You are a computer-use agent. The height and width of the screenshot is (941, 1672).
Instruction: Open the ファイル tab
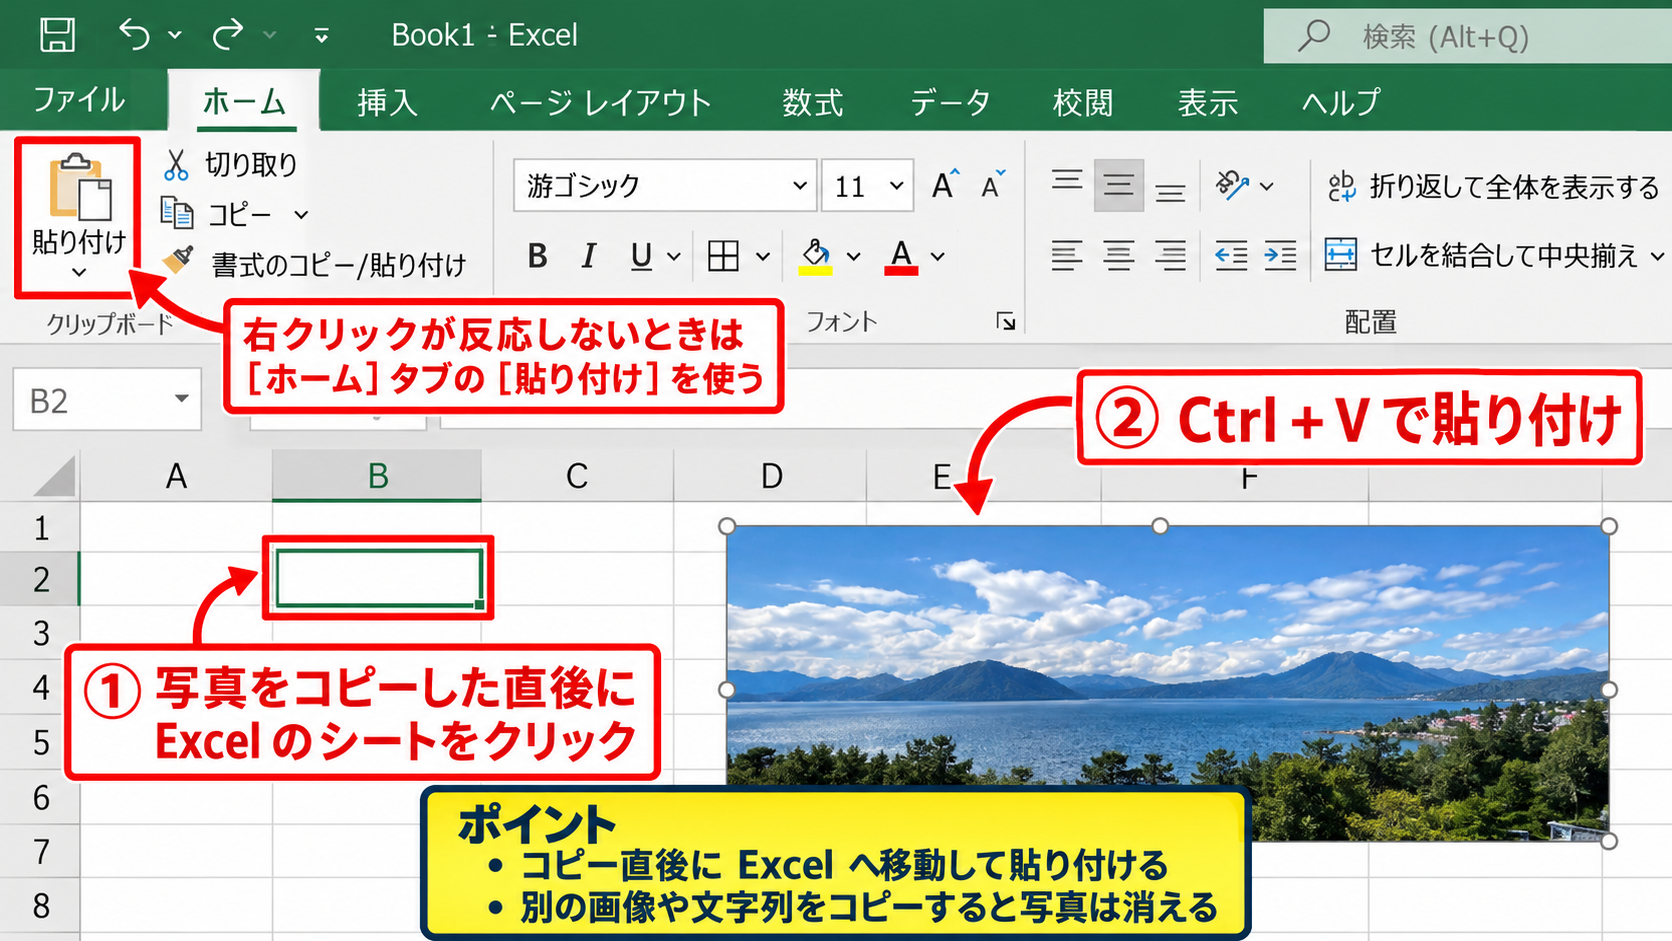point(78,100)
